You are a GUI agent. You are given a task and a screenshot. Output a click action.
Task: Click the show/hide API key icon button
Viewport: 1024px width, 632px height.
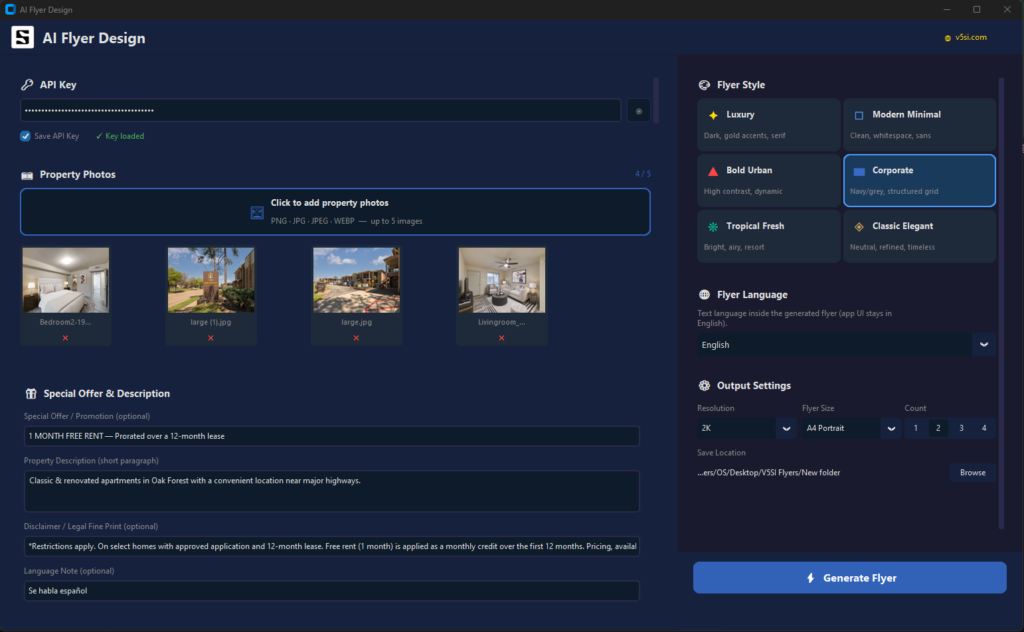coord(638,110)
